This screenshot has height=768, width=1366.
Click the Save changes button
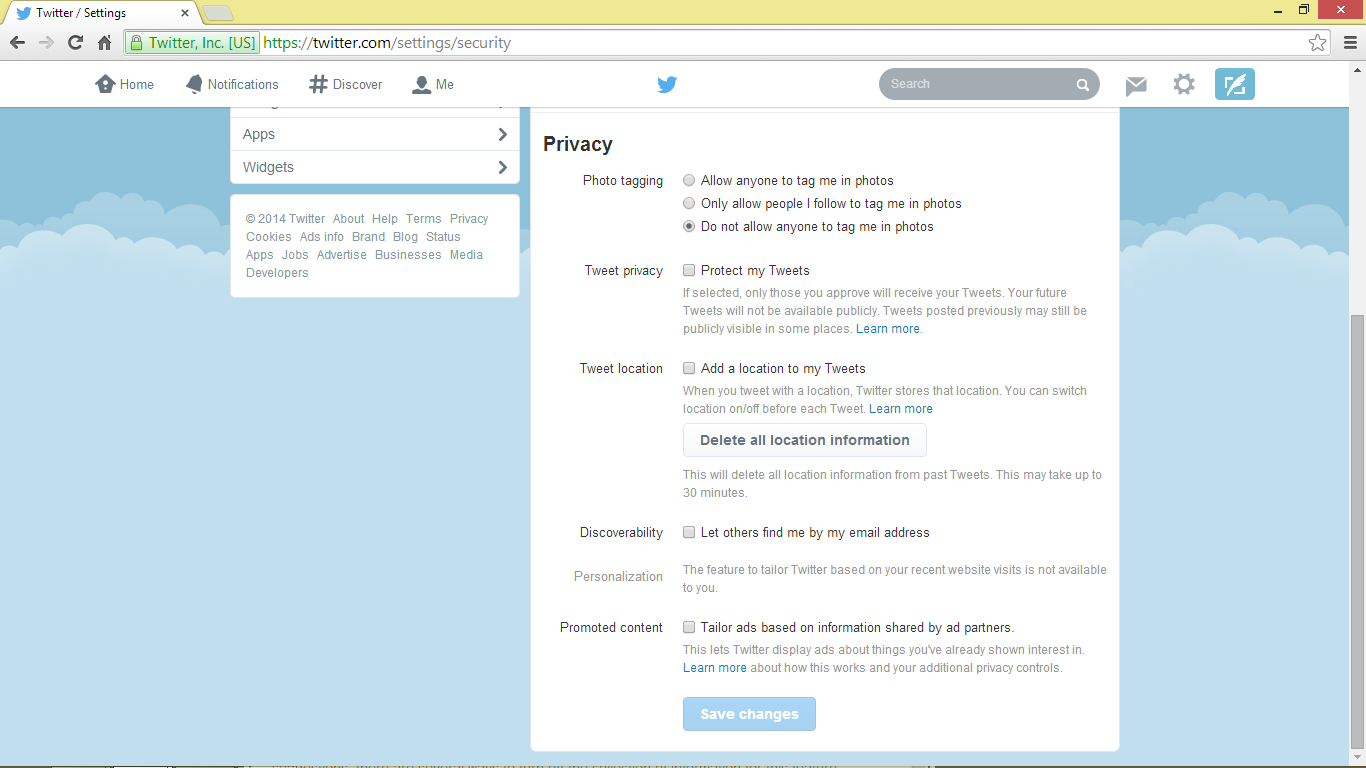click(x=749, y=714)
